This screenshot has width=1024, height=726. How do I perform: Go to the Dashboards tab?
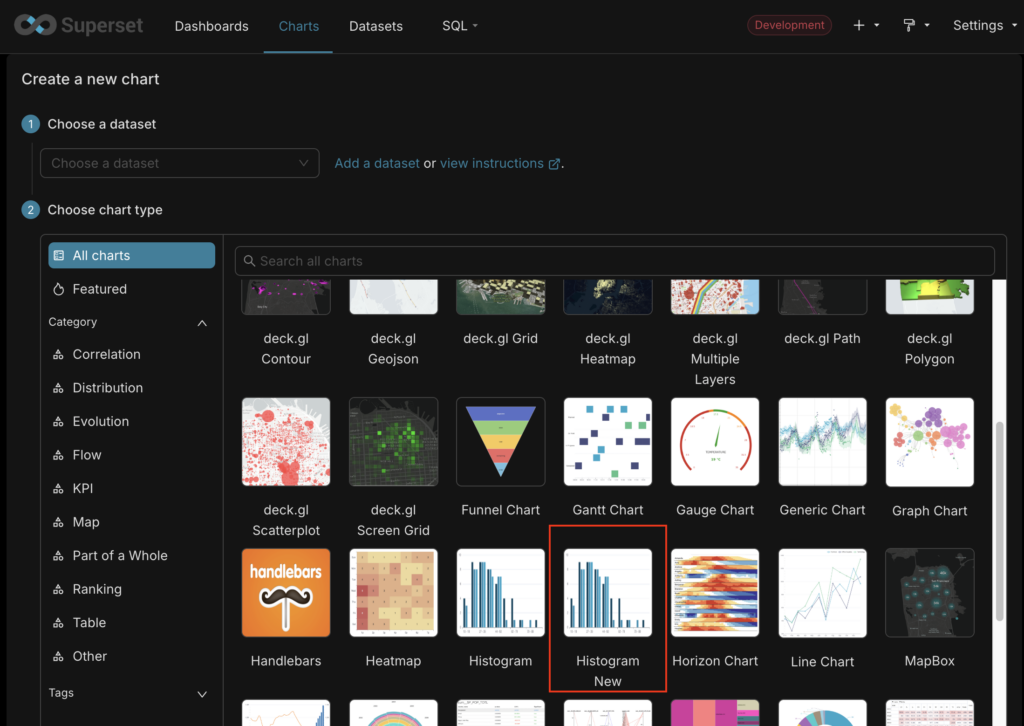[x=211, y=26]
